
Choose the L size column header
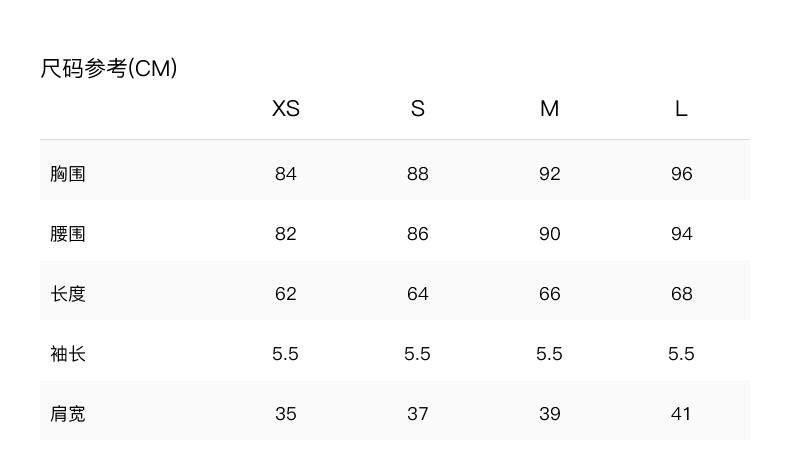[x=681, y=108]
